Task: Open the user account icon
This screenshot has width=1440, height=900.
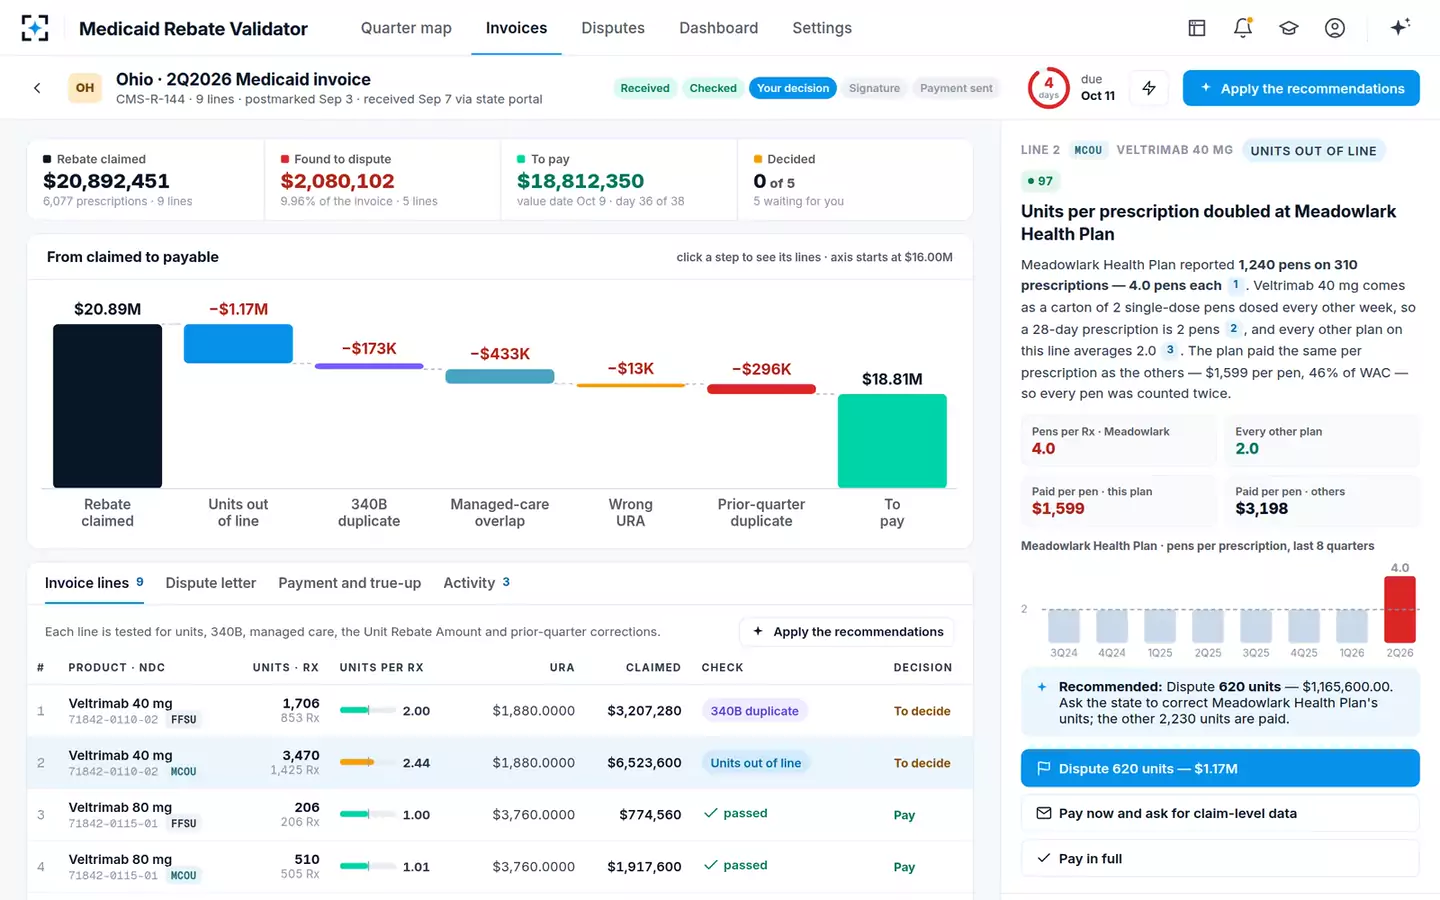Action: (x=1335, y=28)
